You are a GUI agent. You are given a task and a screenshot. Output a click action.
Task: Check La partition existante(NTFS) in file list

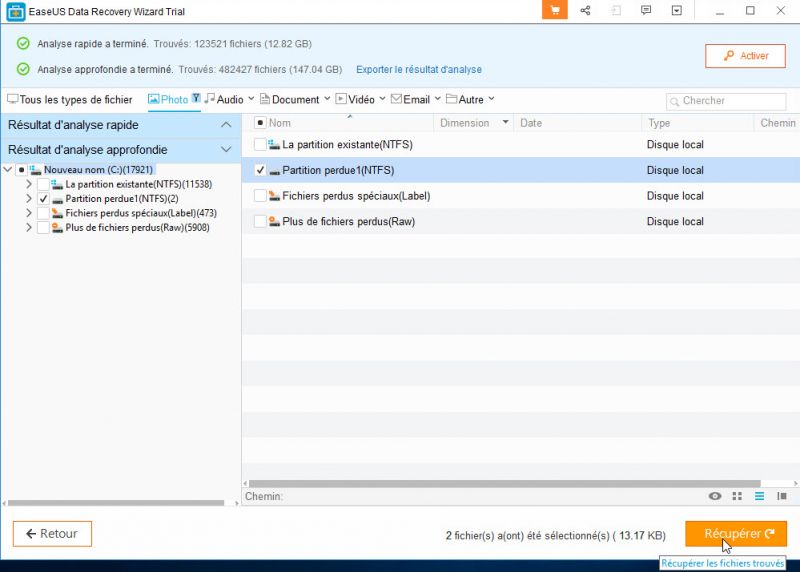260,145
